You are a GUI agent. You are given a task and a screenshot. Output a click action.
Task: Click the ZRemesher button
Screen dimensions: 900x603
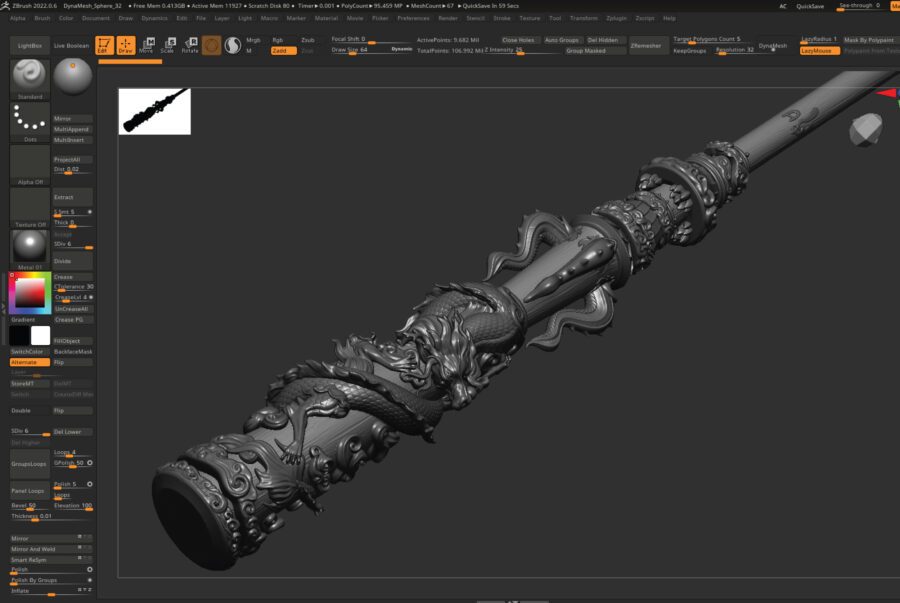pyautogui.click(x=645, y=45)
